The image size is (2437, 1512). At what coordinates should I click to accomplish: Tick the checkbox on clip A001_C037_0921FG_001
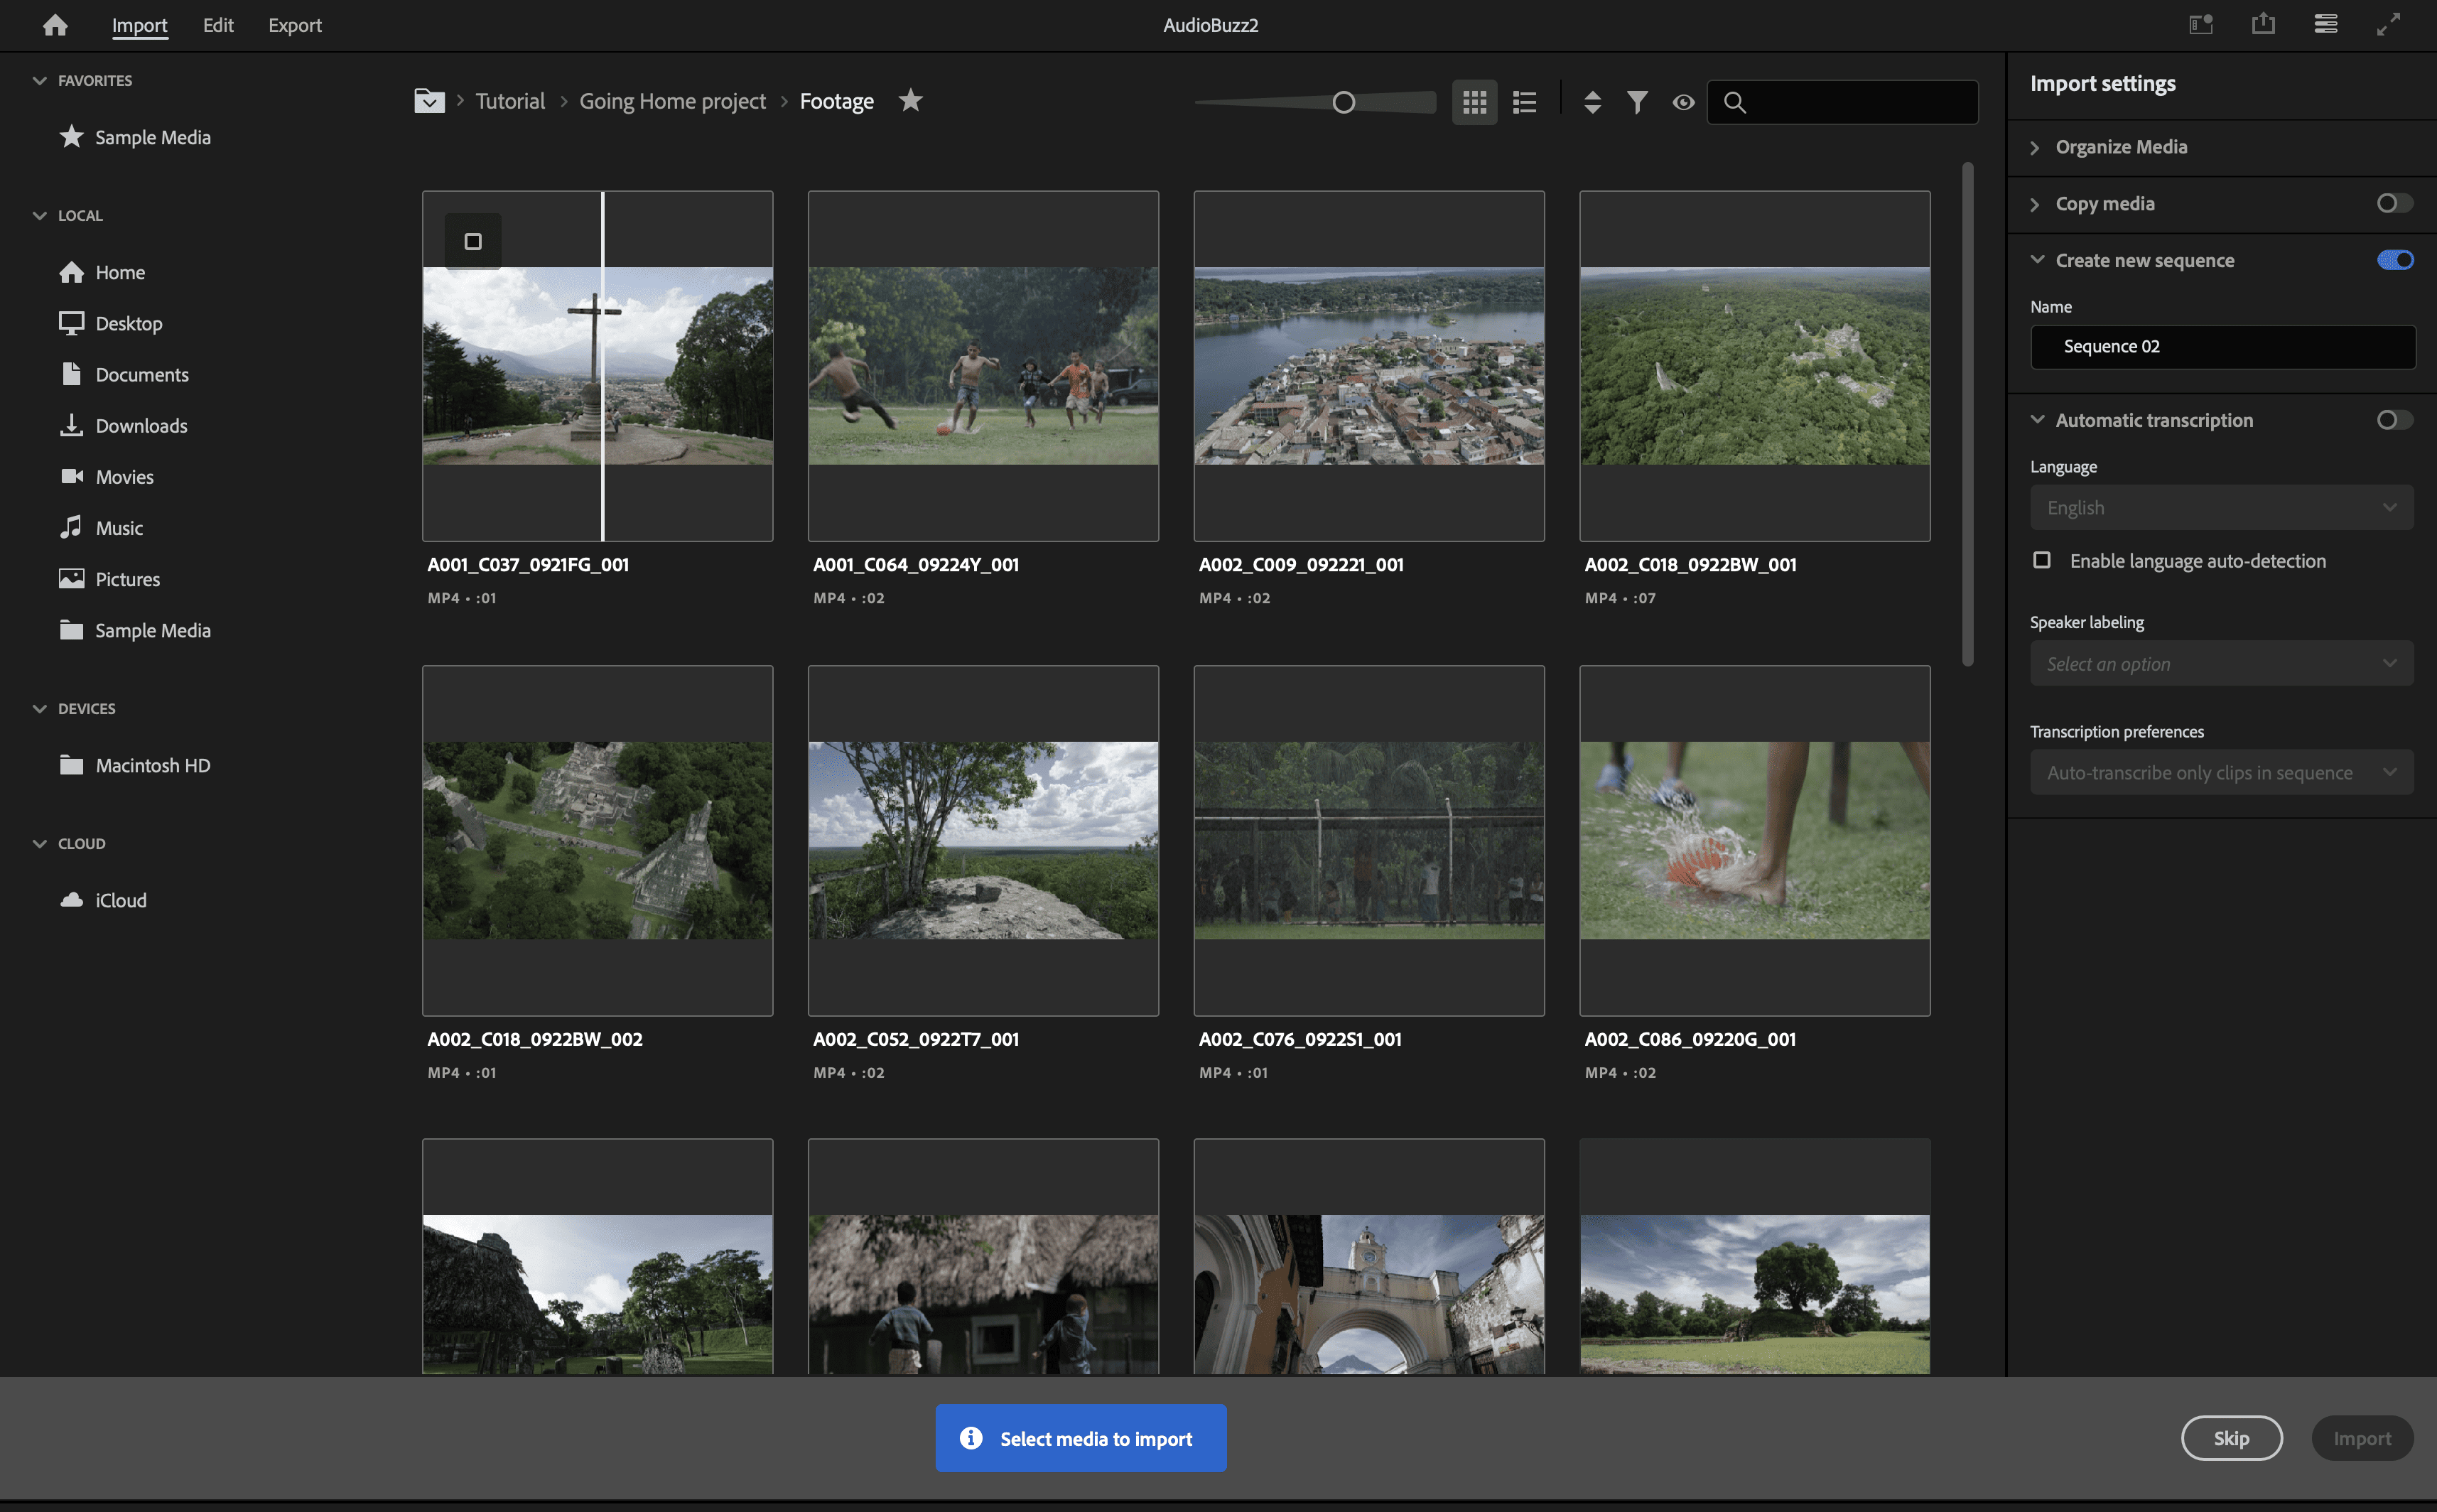473,241
